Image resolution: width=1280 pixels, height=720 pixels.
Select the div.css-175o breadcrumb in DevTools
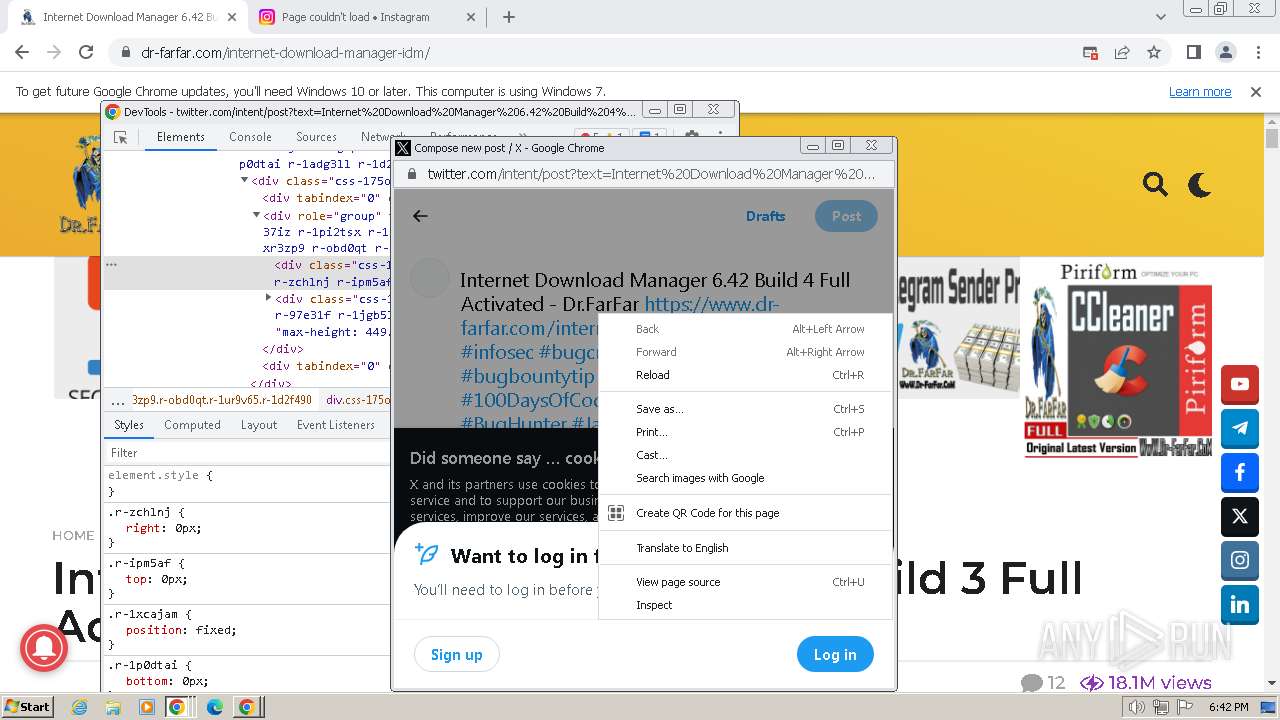[358, 400]
